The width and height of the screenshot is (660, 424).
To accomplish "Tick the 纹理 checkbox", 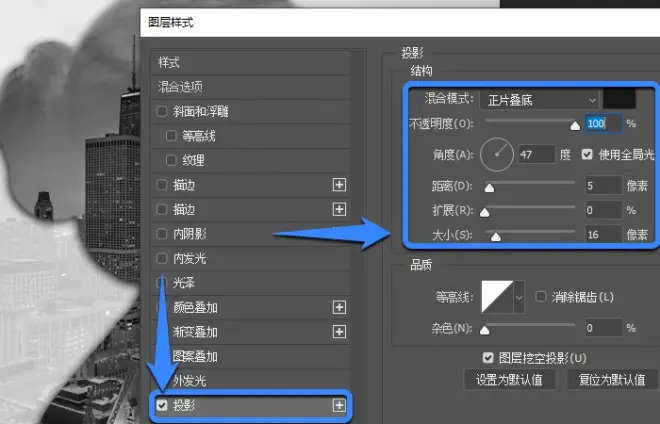I will pos(171,160).
